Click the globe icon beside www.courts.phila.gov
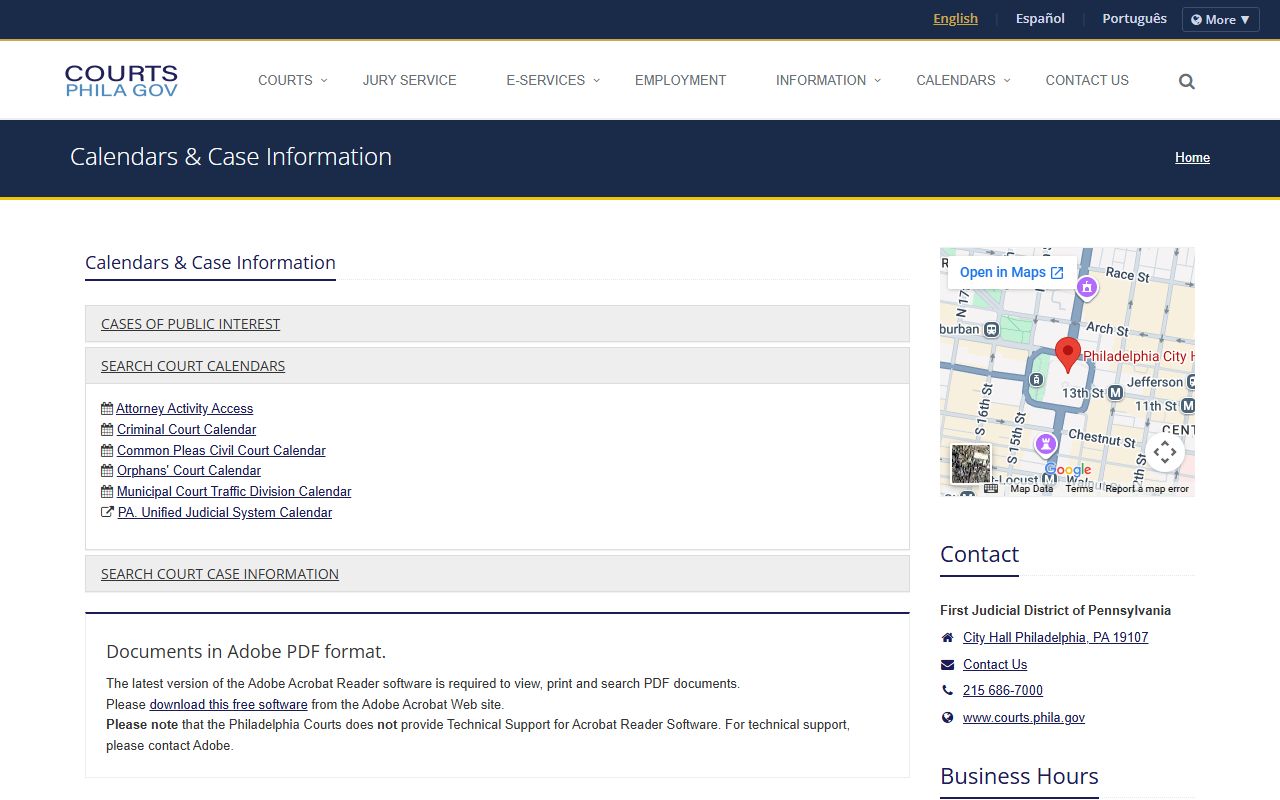1280x800 pixels. coord(948,718)
